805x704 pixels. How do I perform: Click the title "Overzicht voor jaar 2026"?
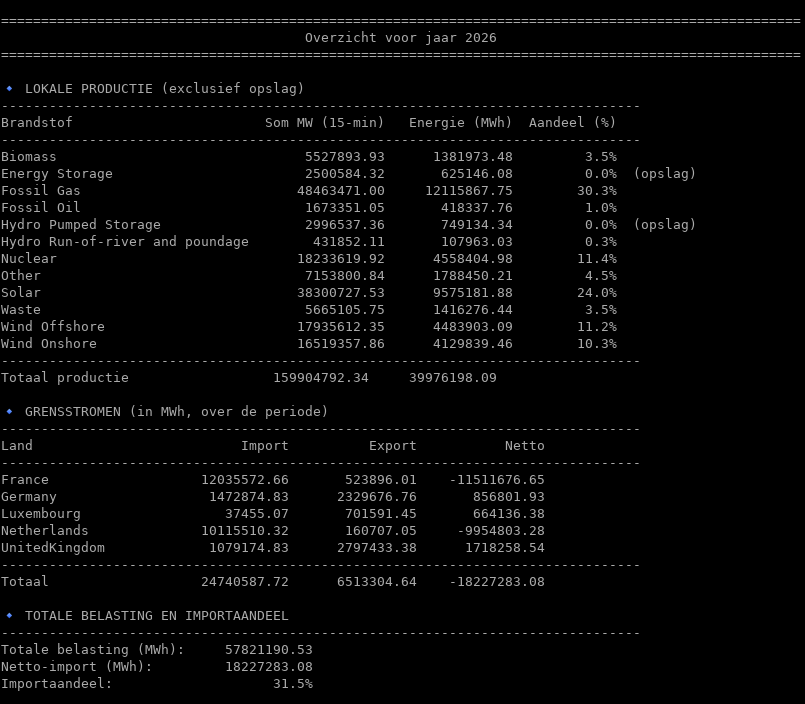tap(400, 38)
